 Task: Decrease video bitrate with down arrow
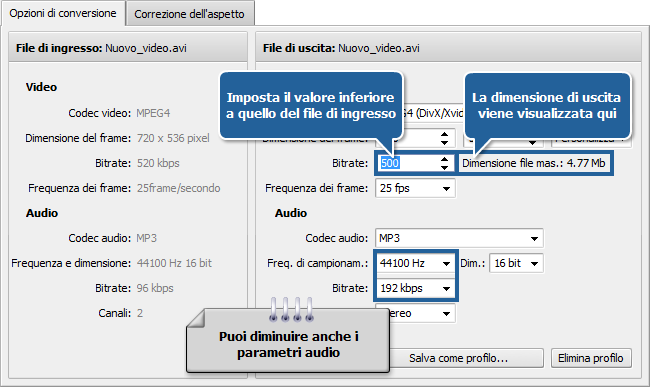click(x=444, y=167)
